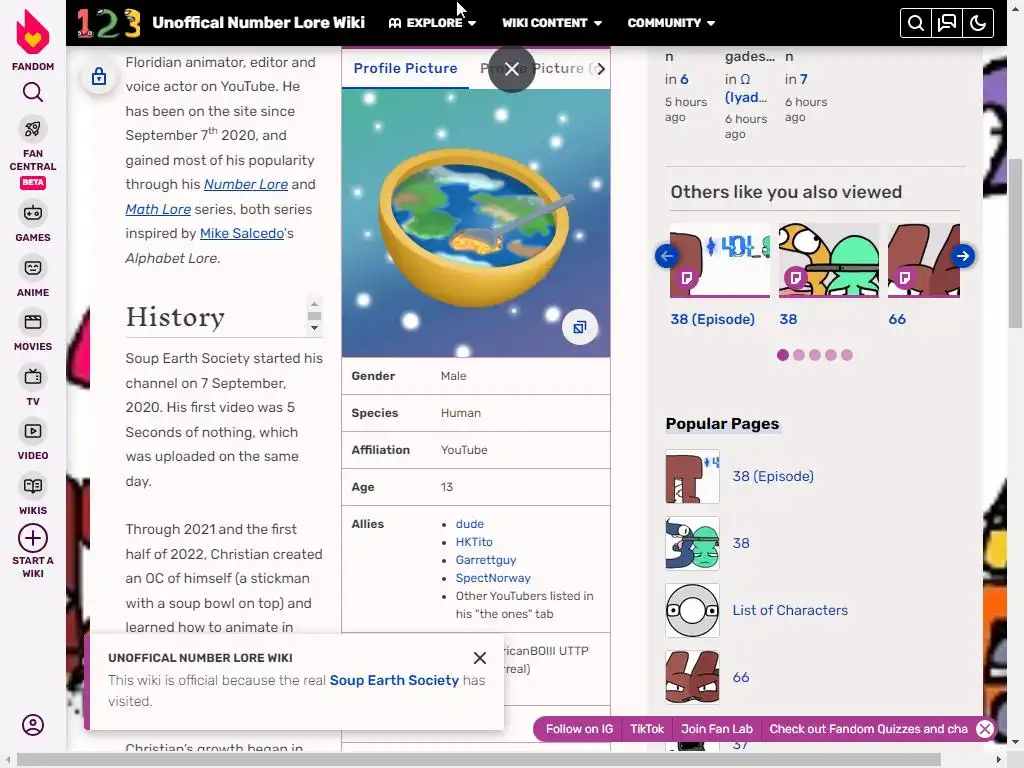Open the Anime section
Screen dimensions: 1024x768
[x=33, y=278]
